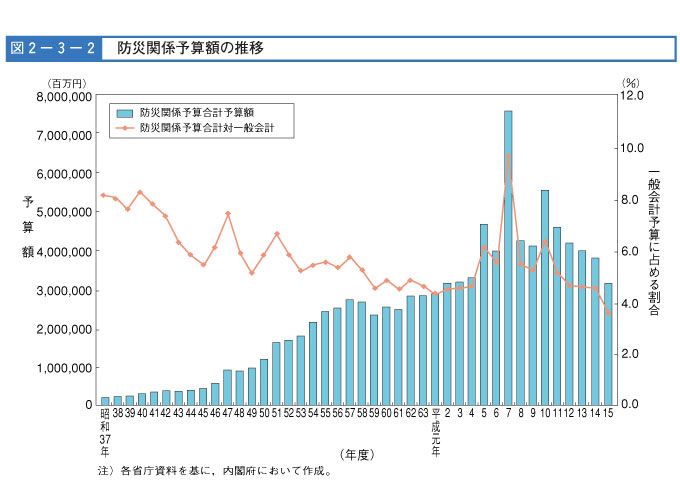Click the chart title 防災関係予算額の推移
680x492 pixels.
[190, 48]
